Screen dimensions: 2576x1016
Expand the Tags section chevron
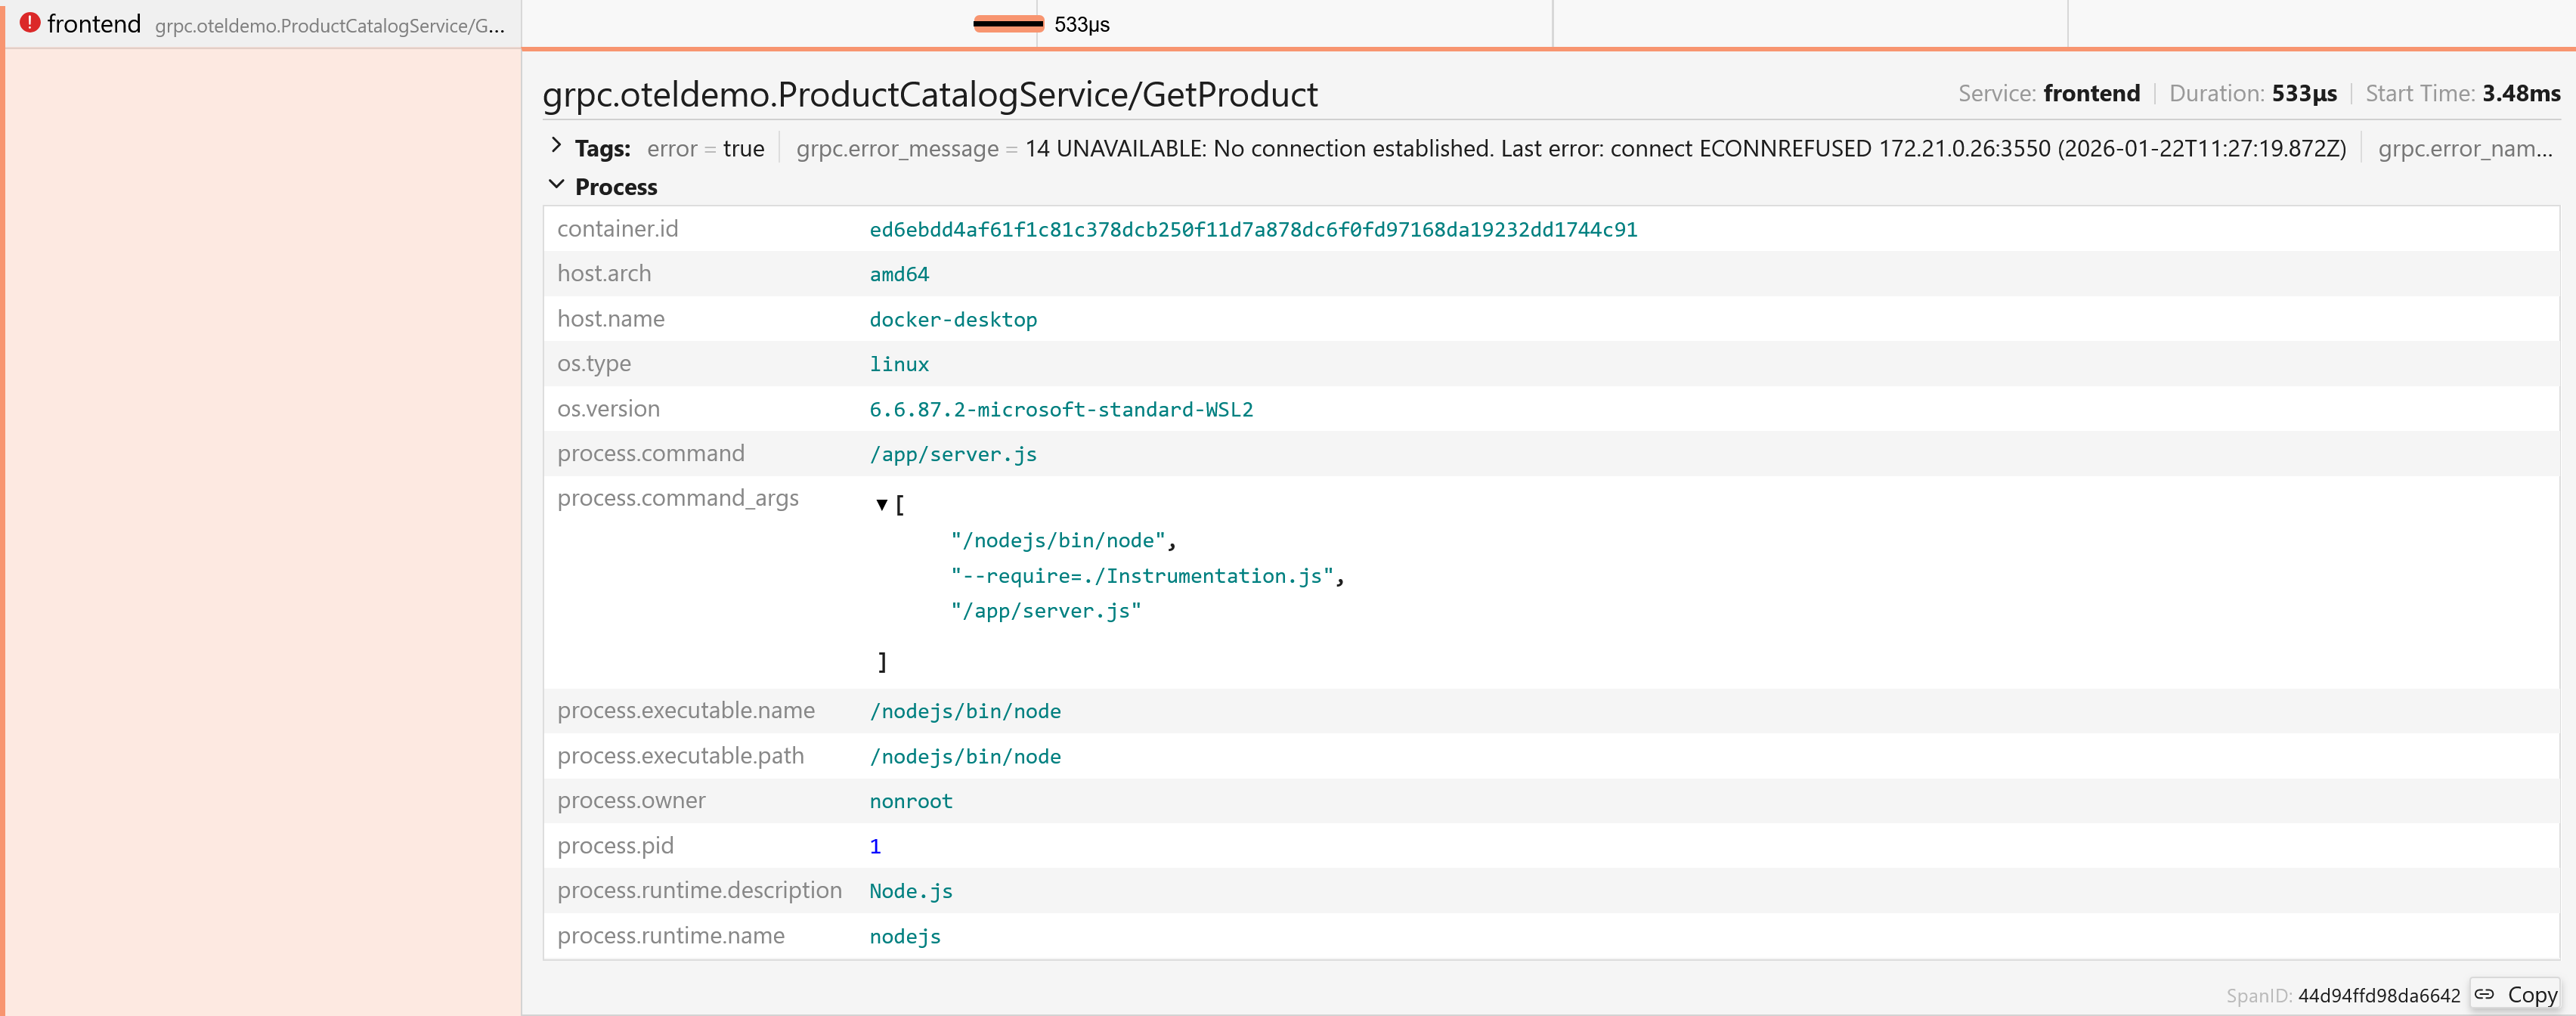[556, 146]
